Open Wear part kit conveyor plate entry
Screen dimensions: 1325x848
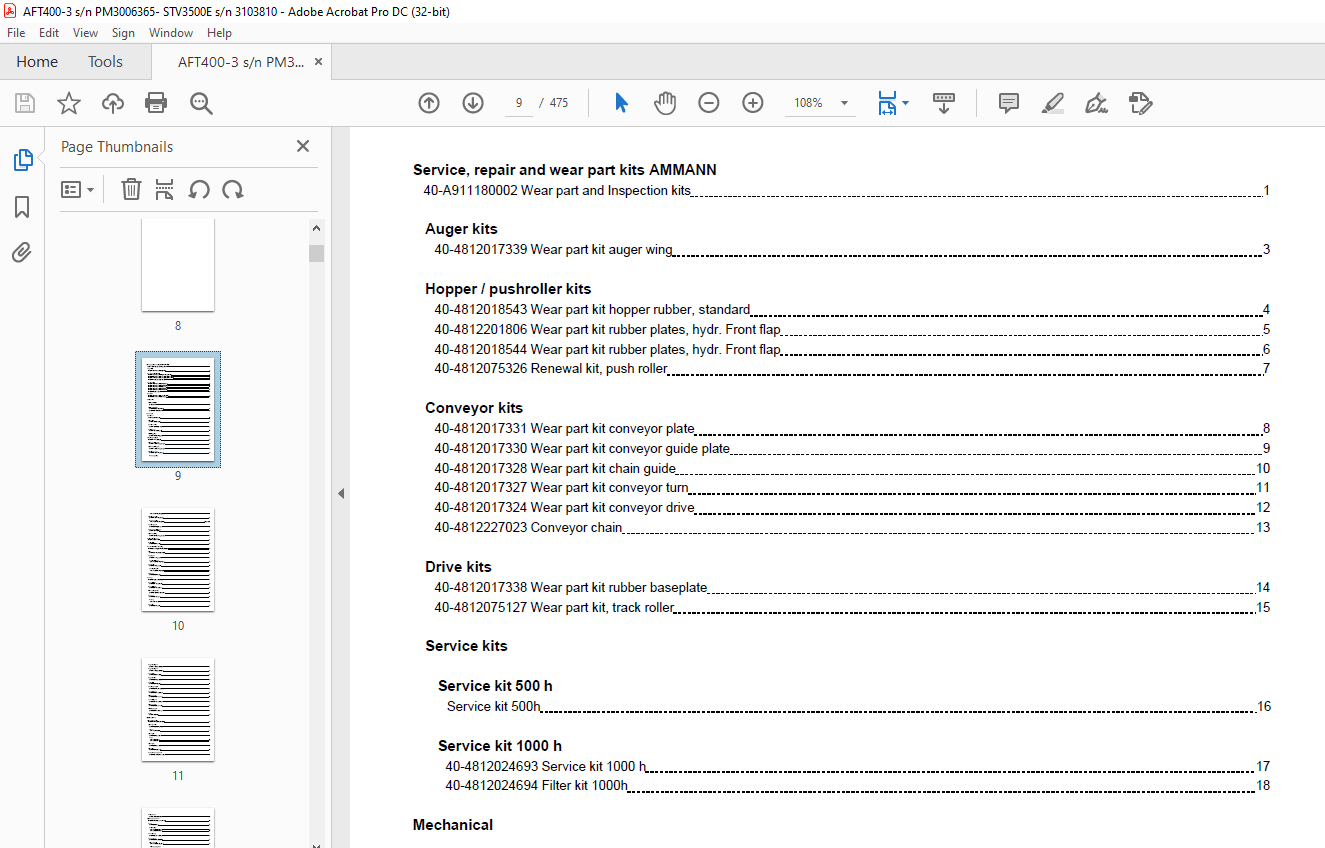[x=852, y=429]
